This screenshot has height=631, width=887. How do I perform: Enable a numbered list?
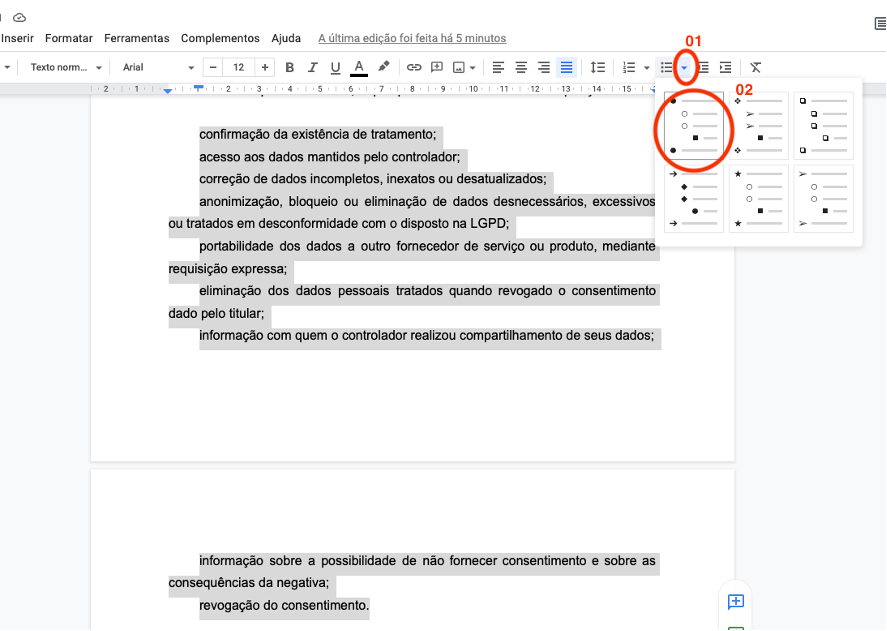pyautogui.click(x=628, y=67)
